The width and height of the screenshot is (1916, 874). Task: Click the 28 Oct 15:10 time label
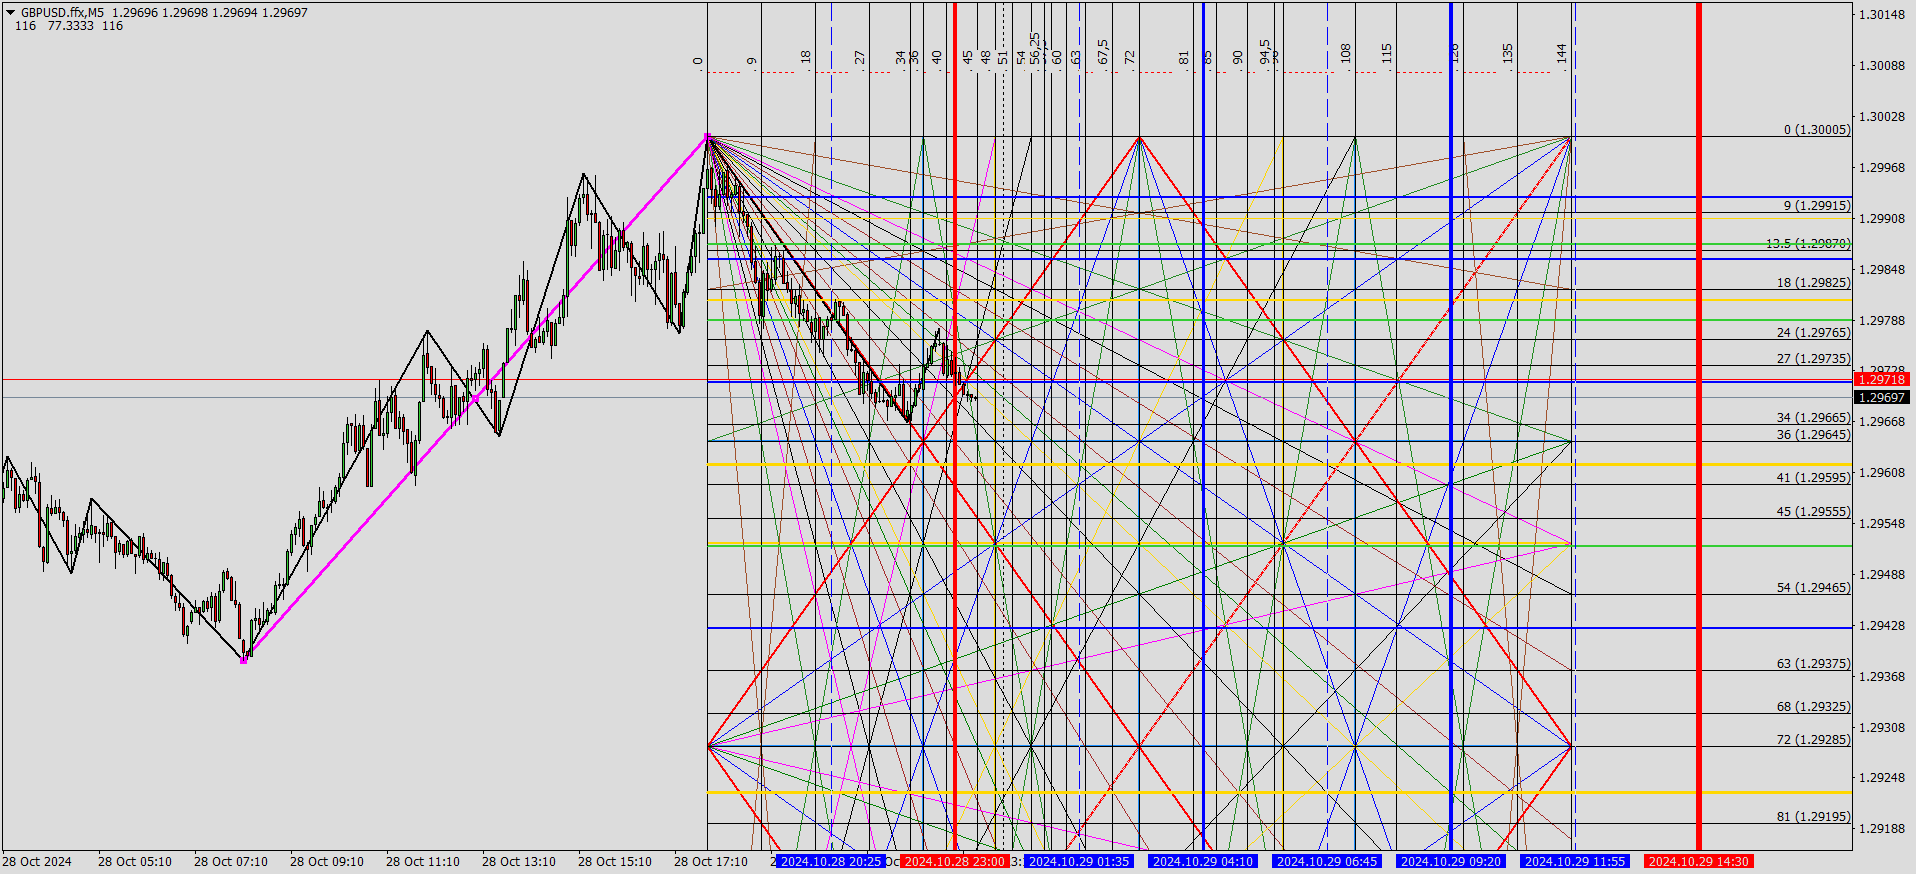(615, 862)
